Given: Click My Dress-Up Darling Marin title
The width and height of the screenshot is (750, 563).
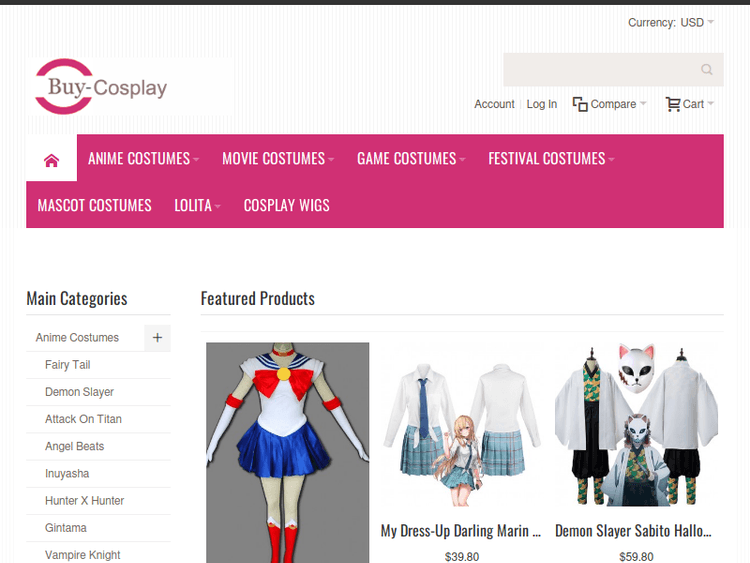Looking at the screenshot, I should coord(461,531).
